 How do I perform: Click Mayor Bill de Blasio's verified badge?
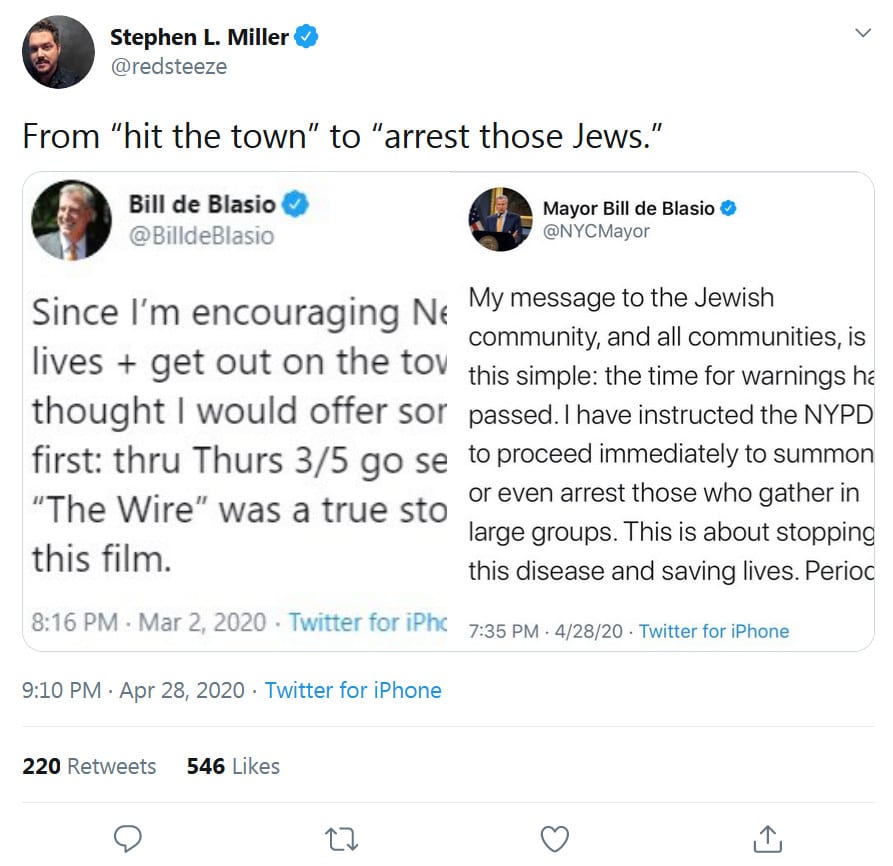[729, 208]
